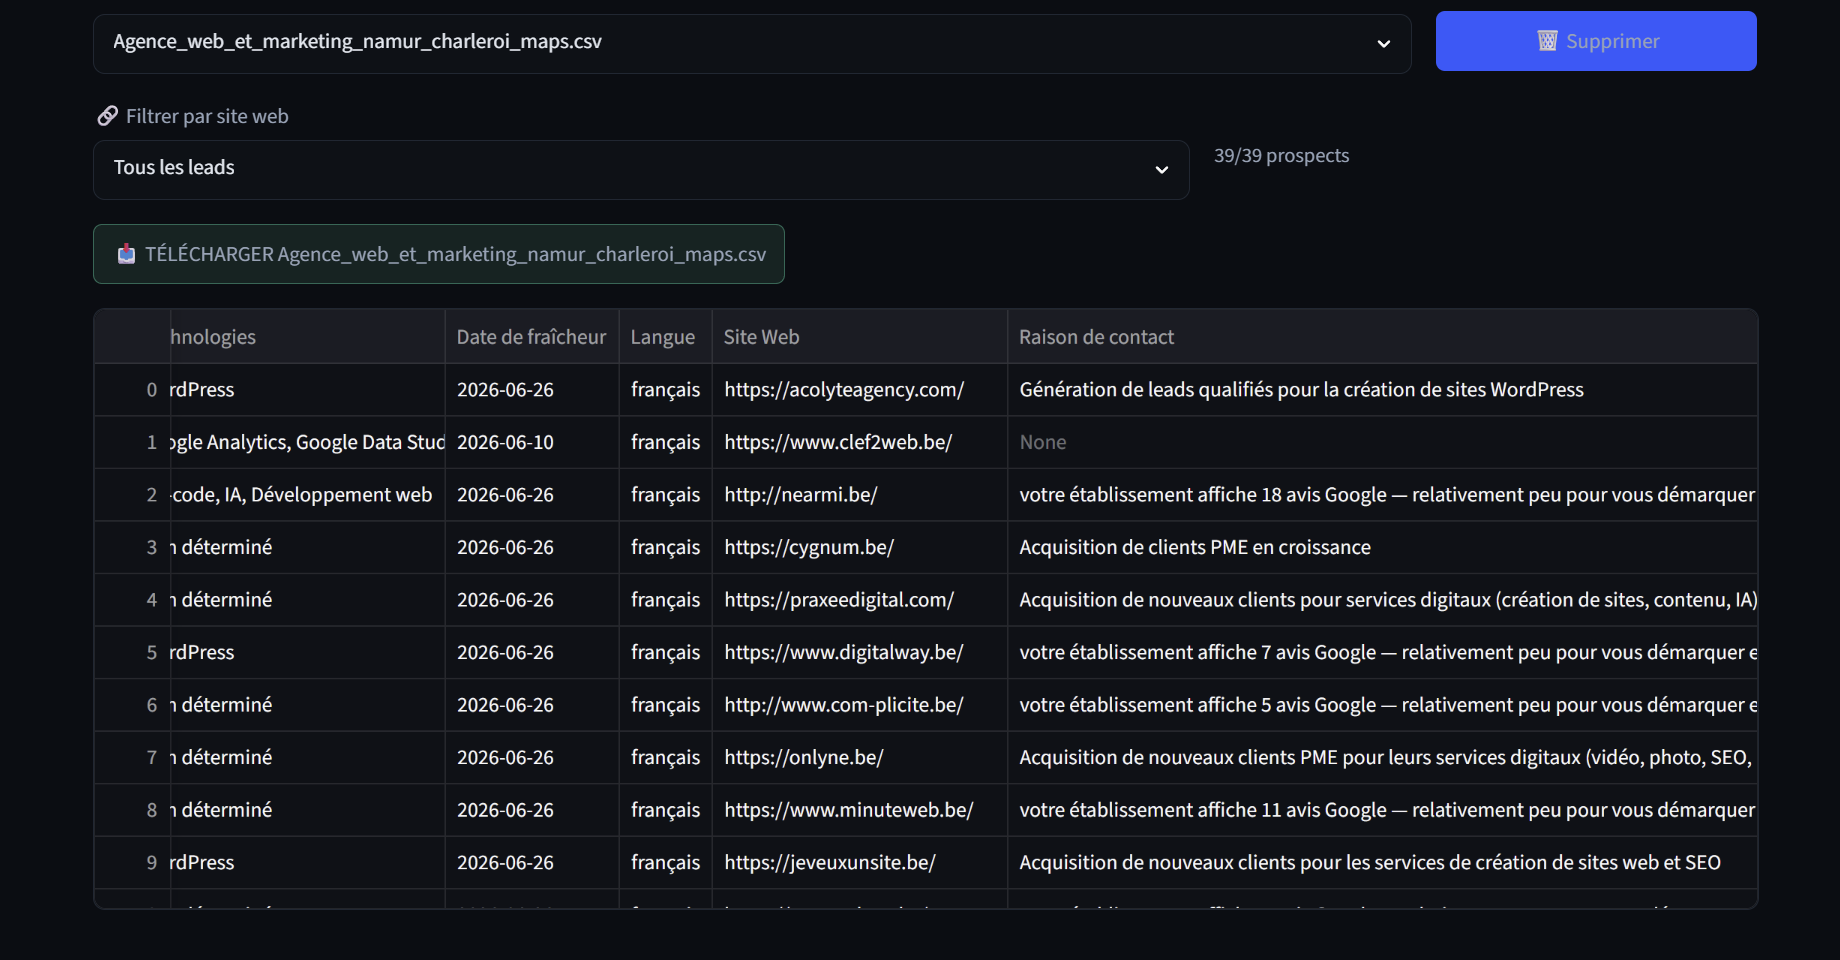
Task: Click the chevron of Tous les leads
Action: (1161, 169)
